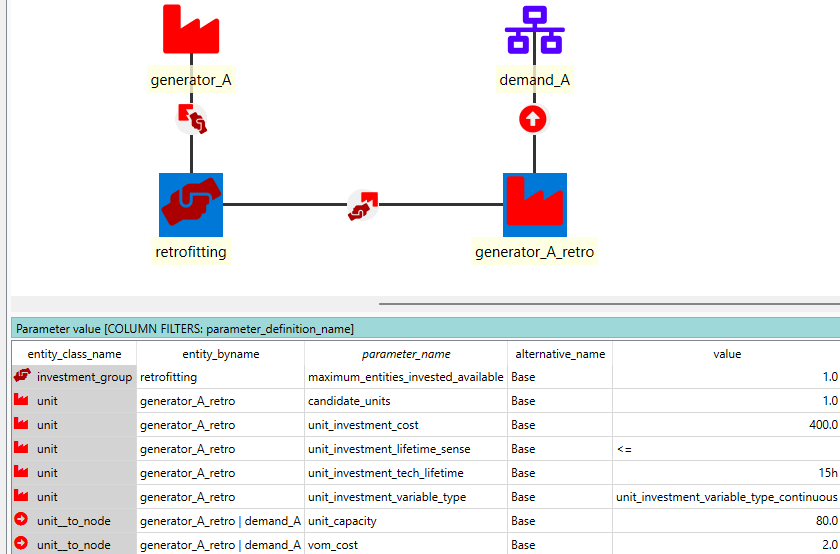Click the generator_A_retro factory icon

pos(535,205)
